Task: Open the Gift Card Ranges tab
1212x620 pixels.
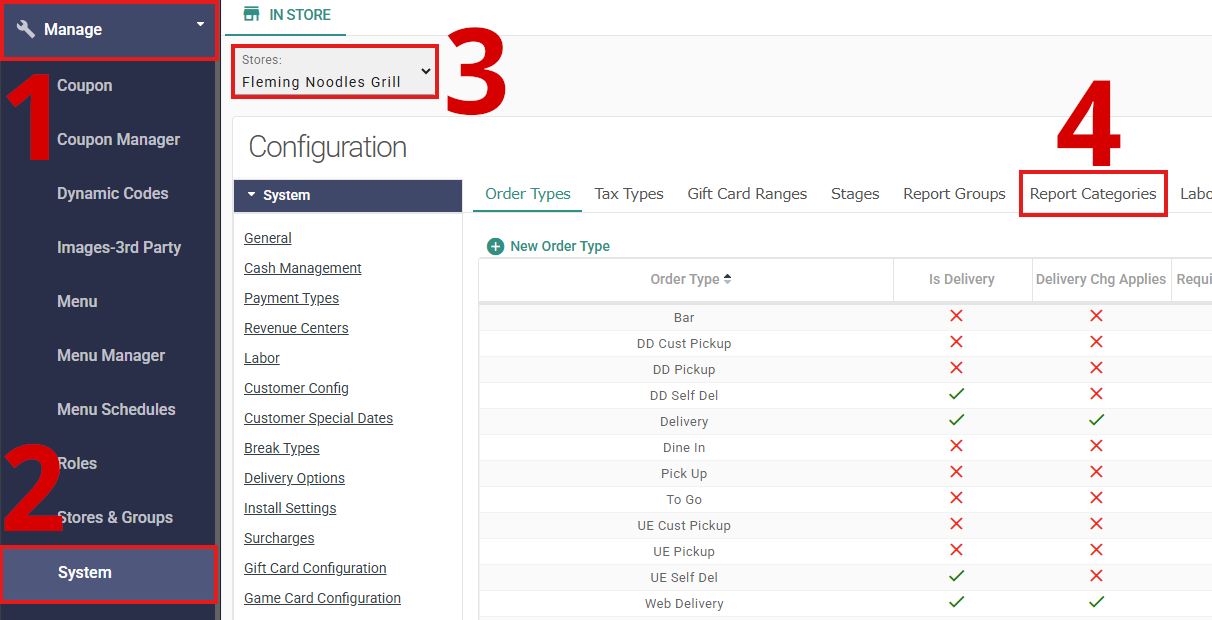Action: pos(747,194)
